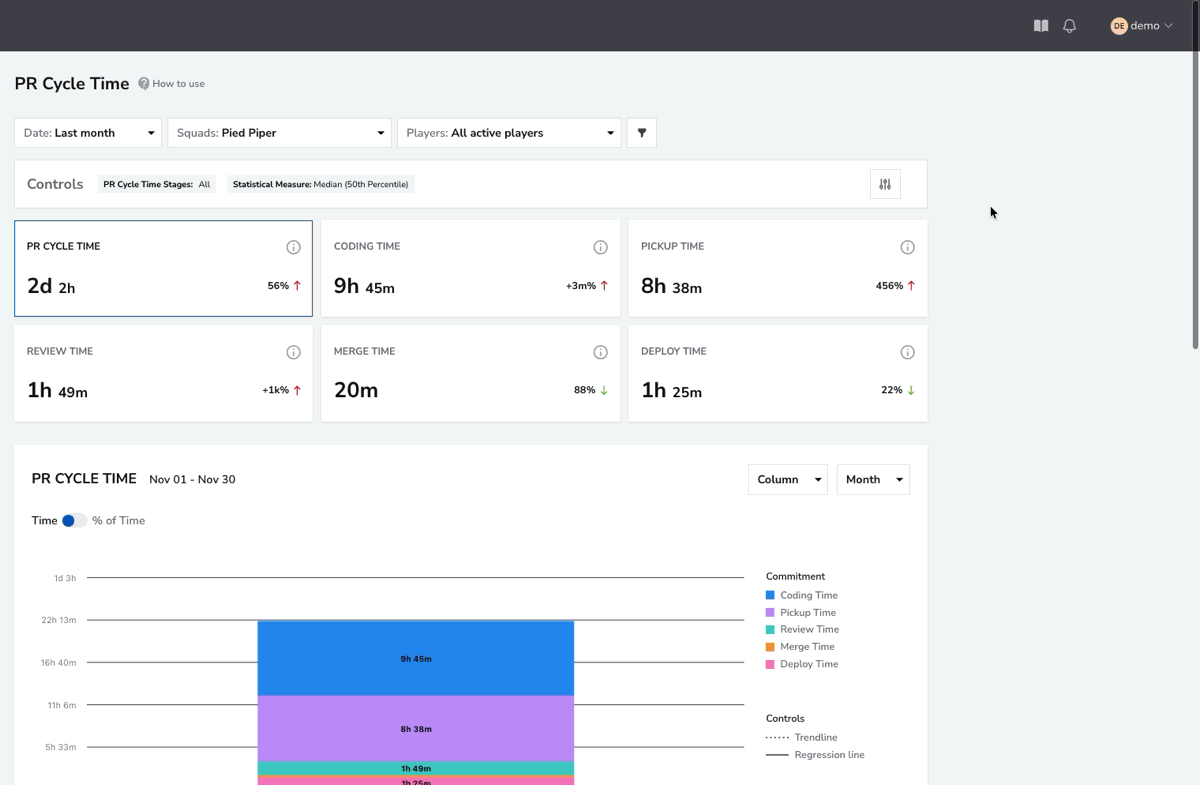The height and width of the screenshot is (785, 1200).
Task: Click the Deploy Time legend swatch
Action: 770,664
